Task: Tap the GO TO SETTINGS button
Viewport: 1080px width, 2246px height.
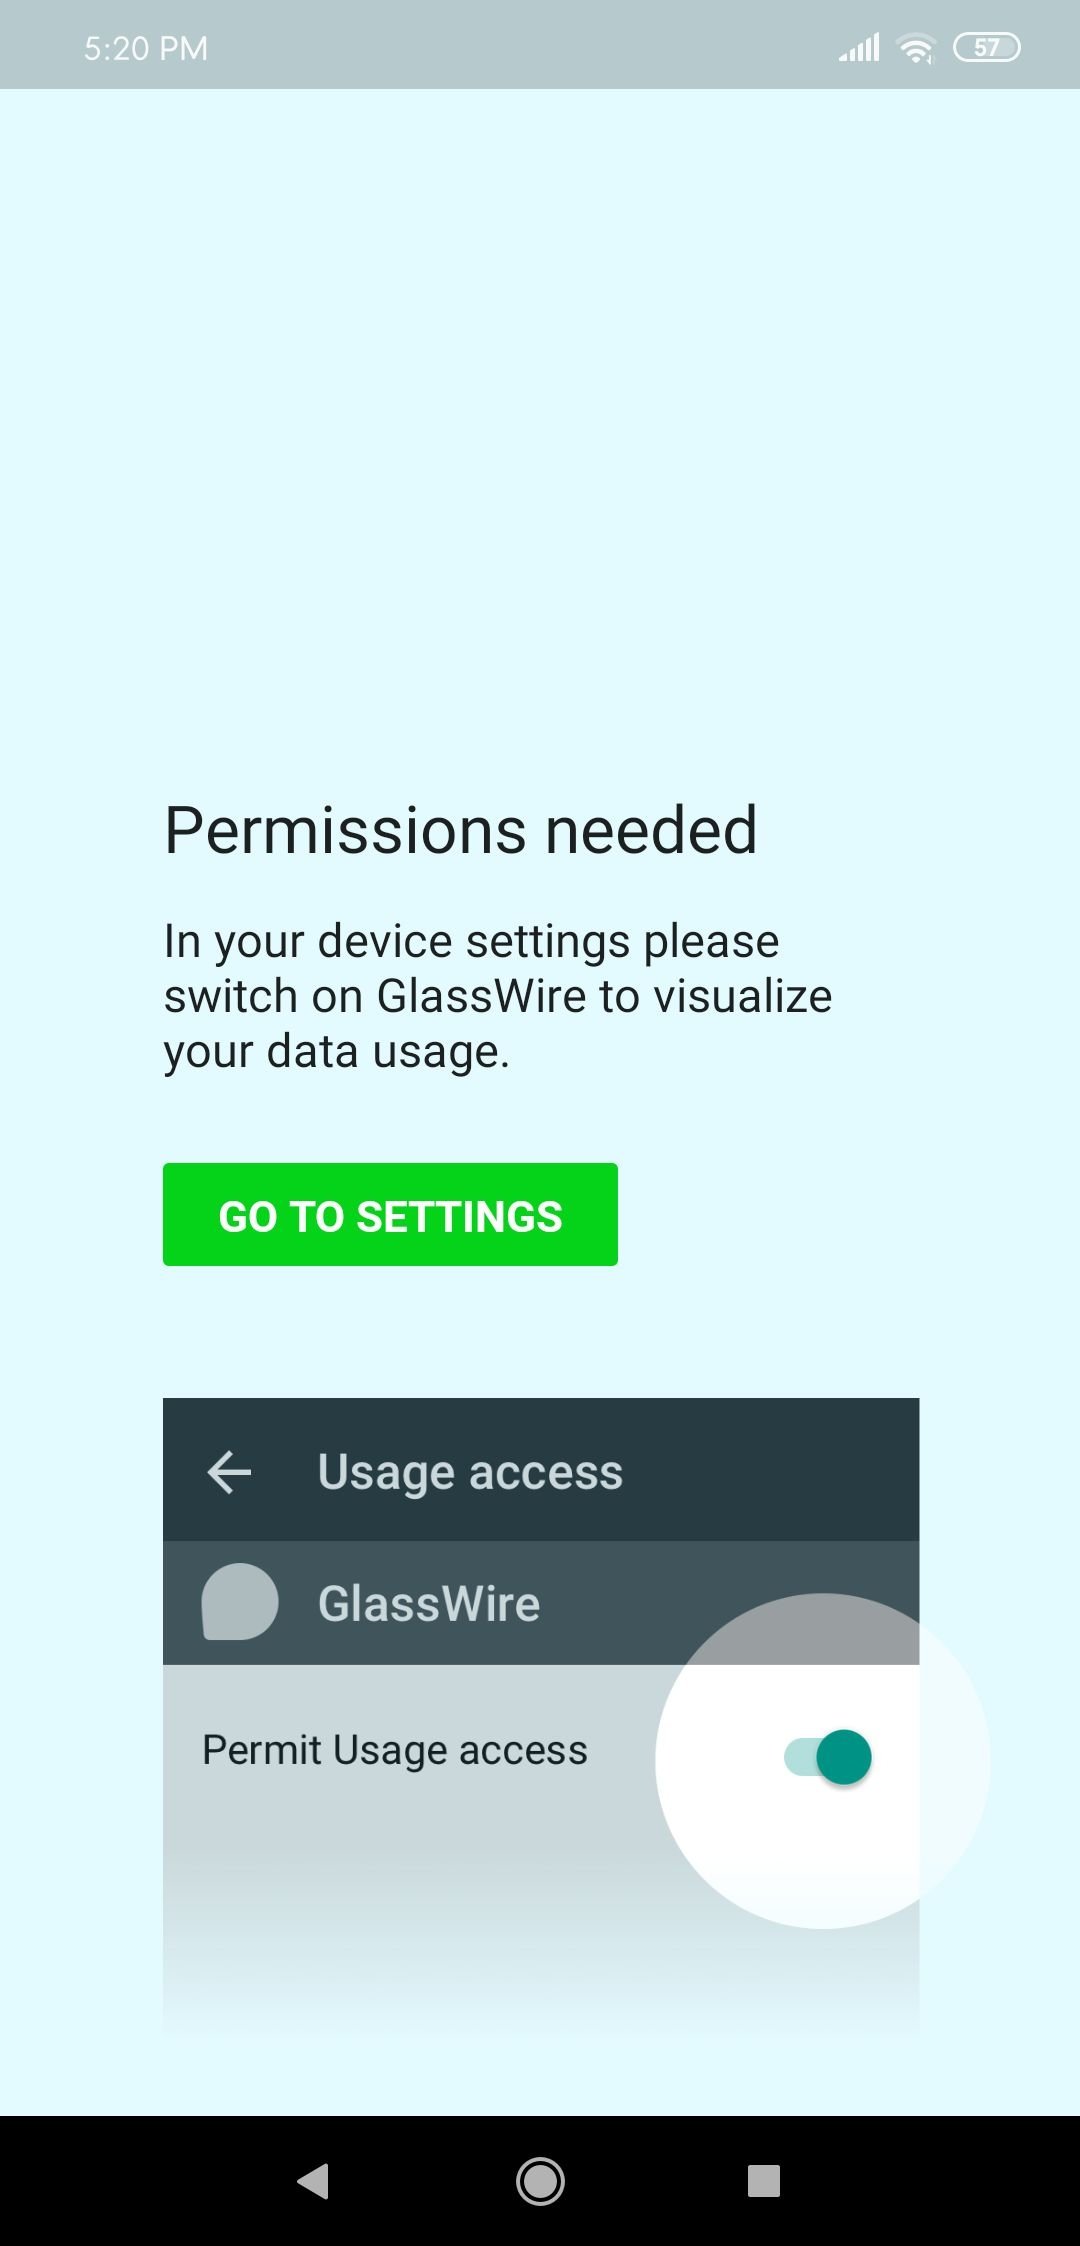Action: pos(390,1214)
